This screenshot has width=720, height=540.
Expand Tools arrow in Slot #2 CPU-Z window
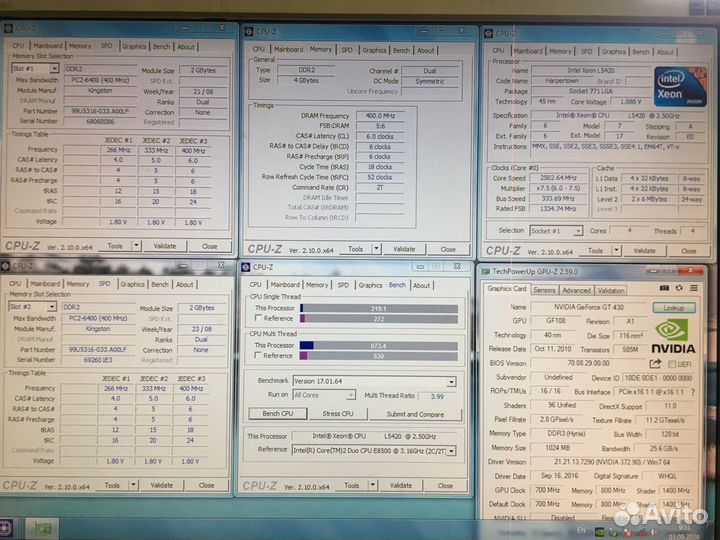coord(133,485)
